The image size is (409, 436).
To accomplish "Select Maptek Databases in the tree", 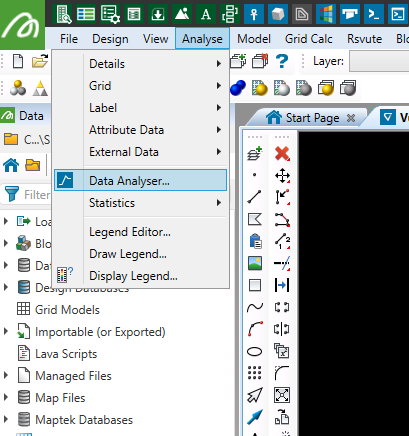I will pos(84,420).
